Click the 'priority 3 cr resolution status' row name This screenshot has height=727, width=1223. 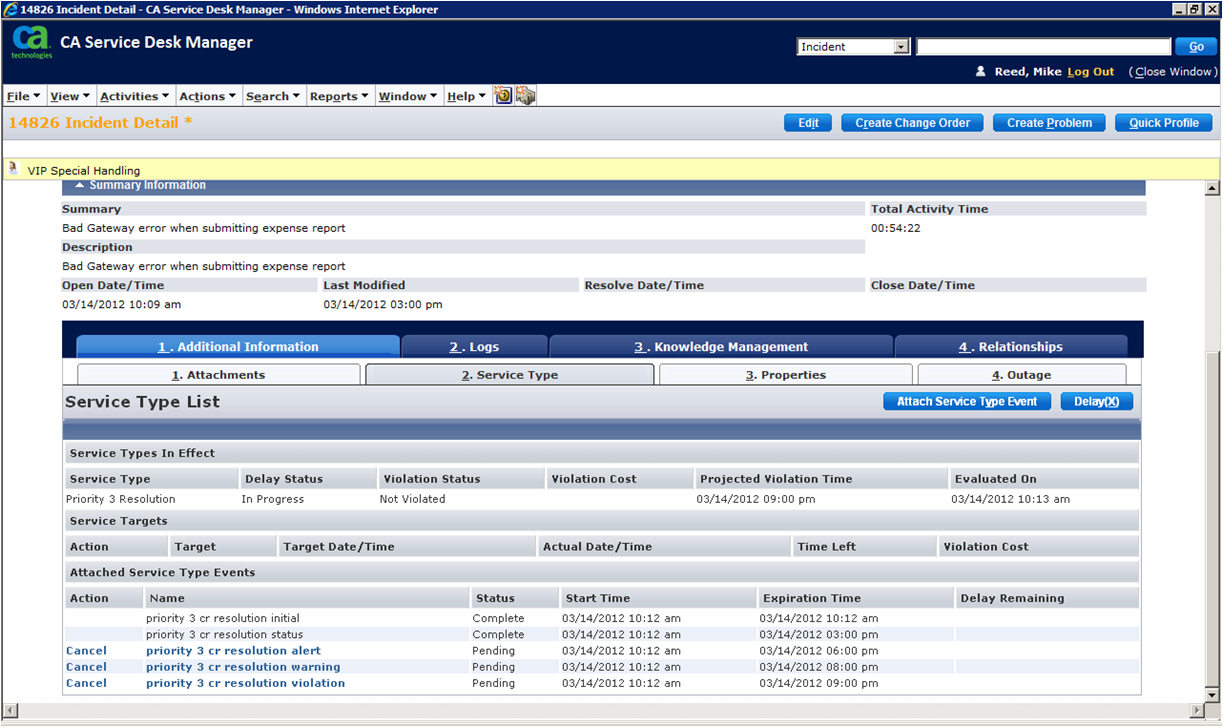(224, 635)
